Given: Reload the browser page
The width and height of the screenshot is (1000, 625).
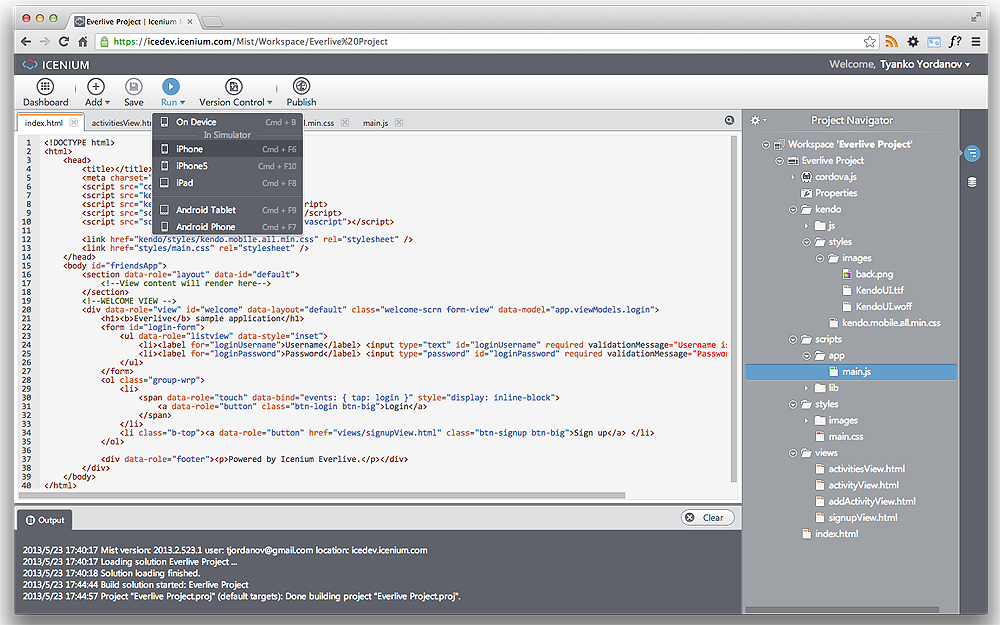Looking at the screenshot, I should pos(64,41).
